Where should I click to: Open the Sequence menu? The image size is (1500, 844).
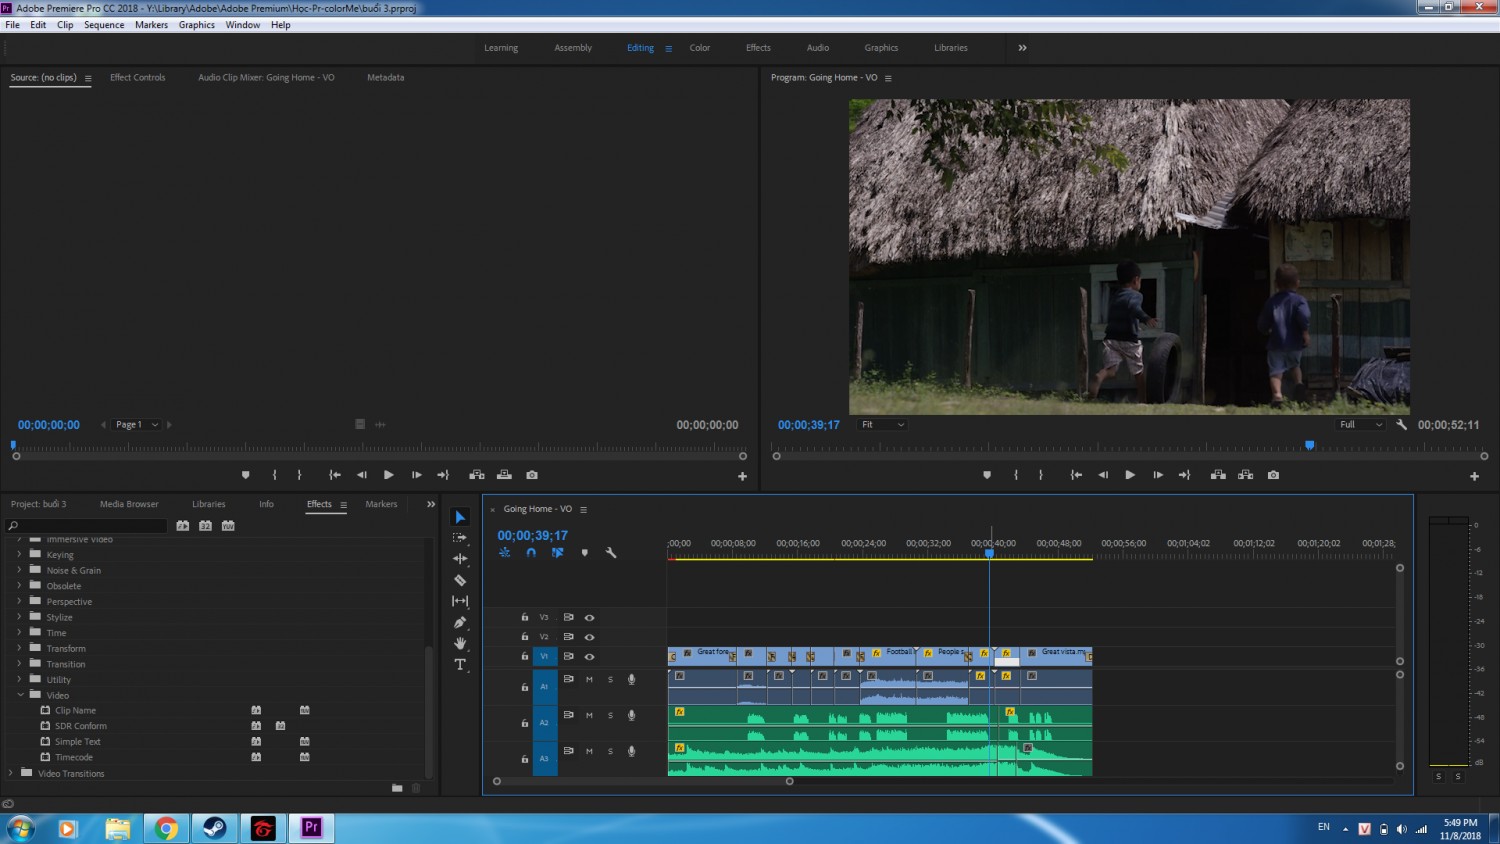pyautogui.click(x=104, y=25)
